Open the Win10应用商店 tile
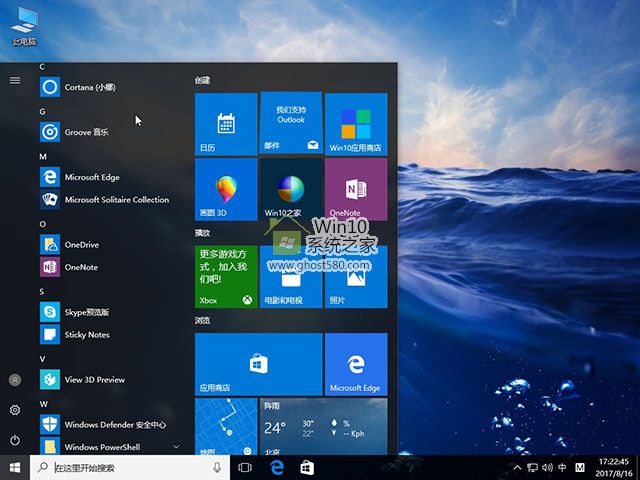Screen dimensions: 640x480 point(356,124)
